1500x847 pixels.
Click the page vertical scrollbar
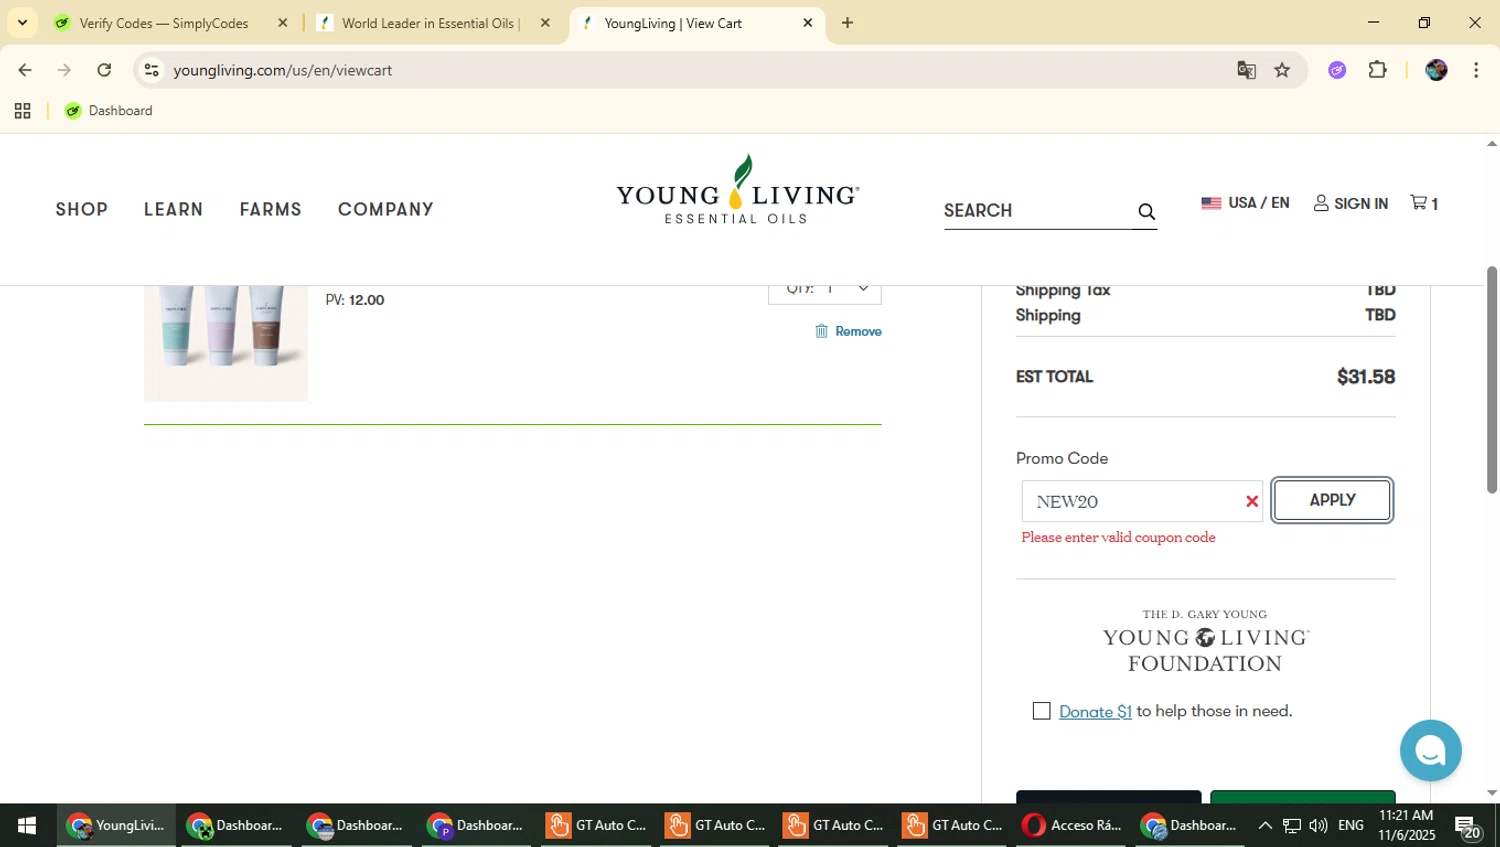click(x=1491, y=380)
